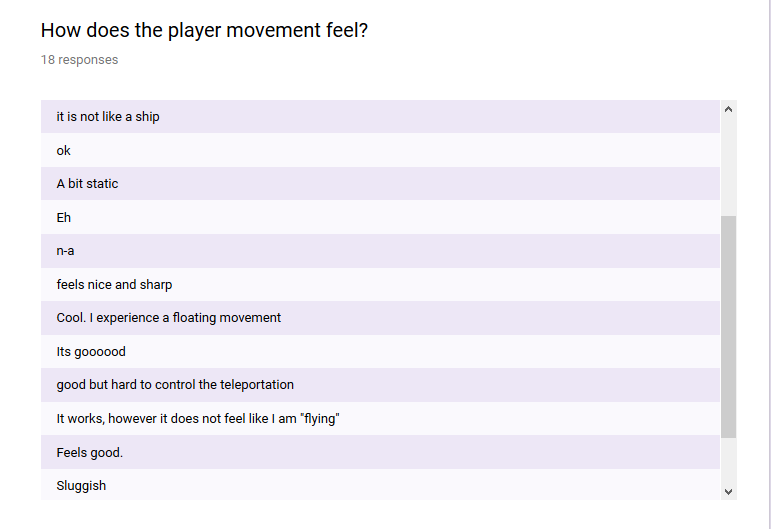771x529 pixels.
Task: Select the response "it is not like a ship"
Action: point(380,117)
